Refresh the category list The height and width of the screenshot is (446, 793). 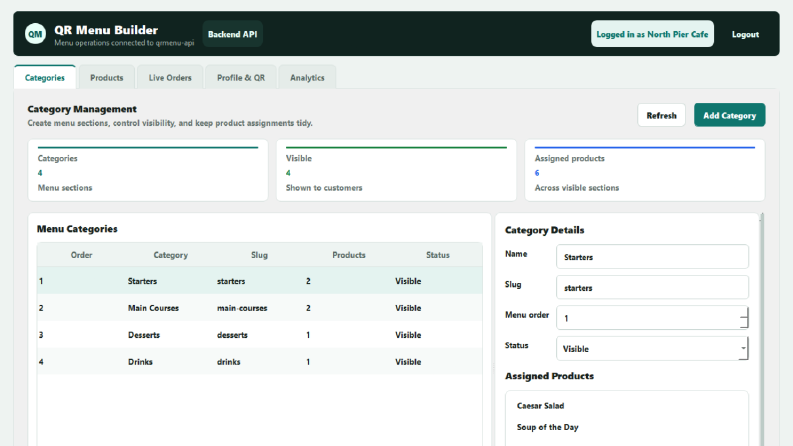(661, 115)
